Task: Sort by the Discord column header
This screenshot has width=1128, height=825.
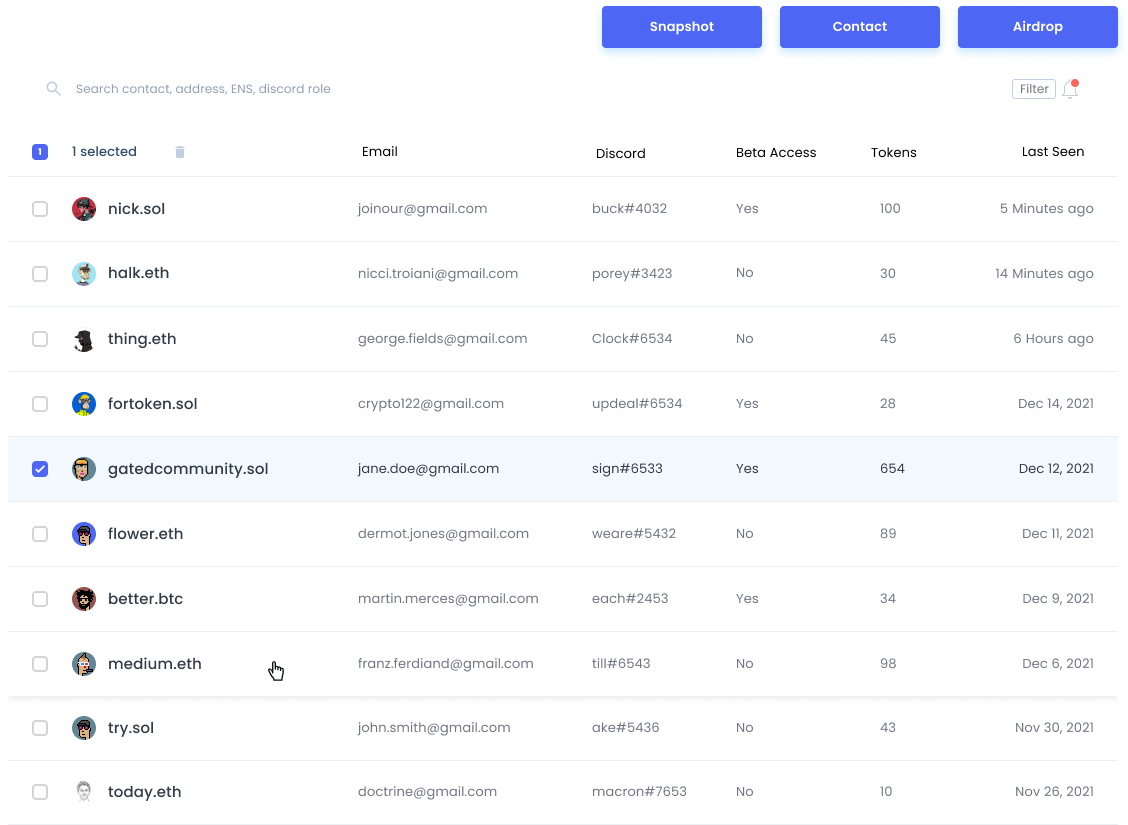Action: tap(621, 153)
